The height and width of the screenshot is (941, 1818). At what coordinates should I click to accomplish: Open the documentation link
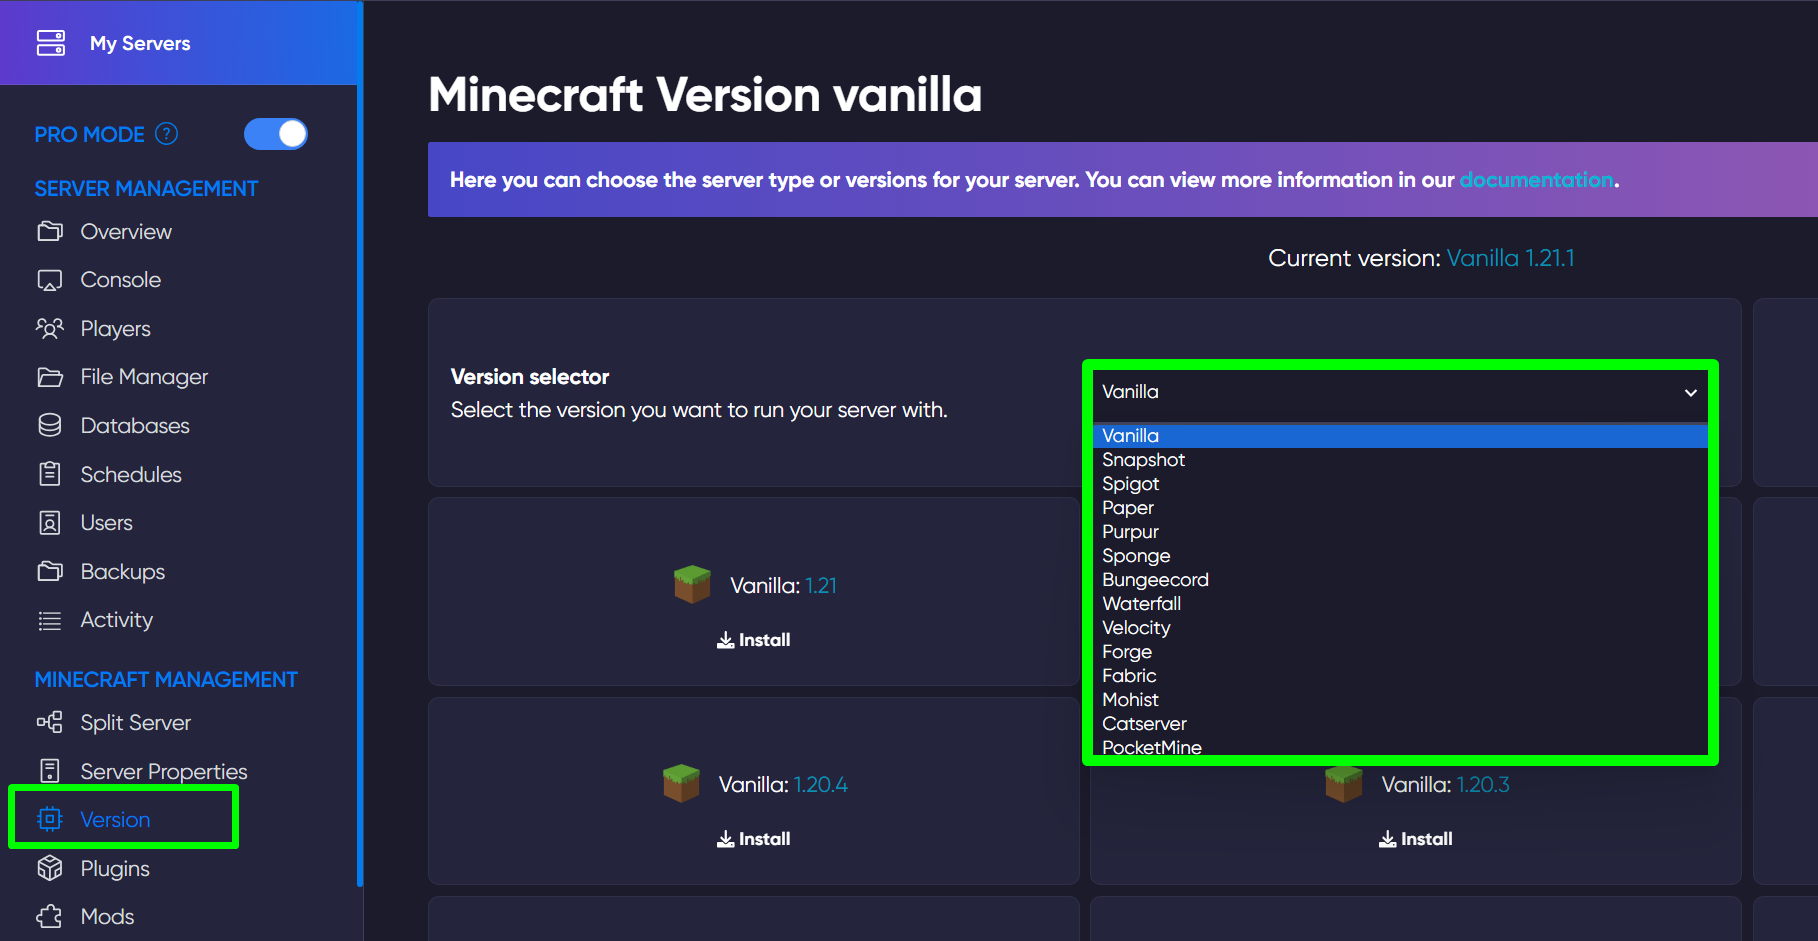[1537, 180]
